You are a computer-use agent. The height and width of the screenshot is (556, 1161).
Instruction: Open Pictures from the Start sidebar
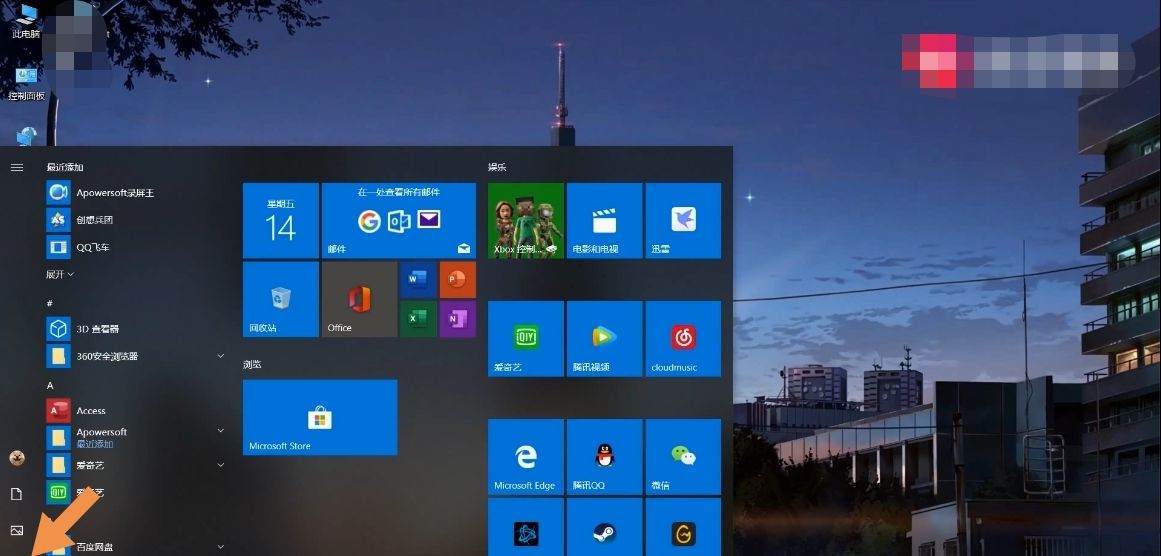tap(16, 530)
